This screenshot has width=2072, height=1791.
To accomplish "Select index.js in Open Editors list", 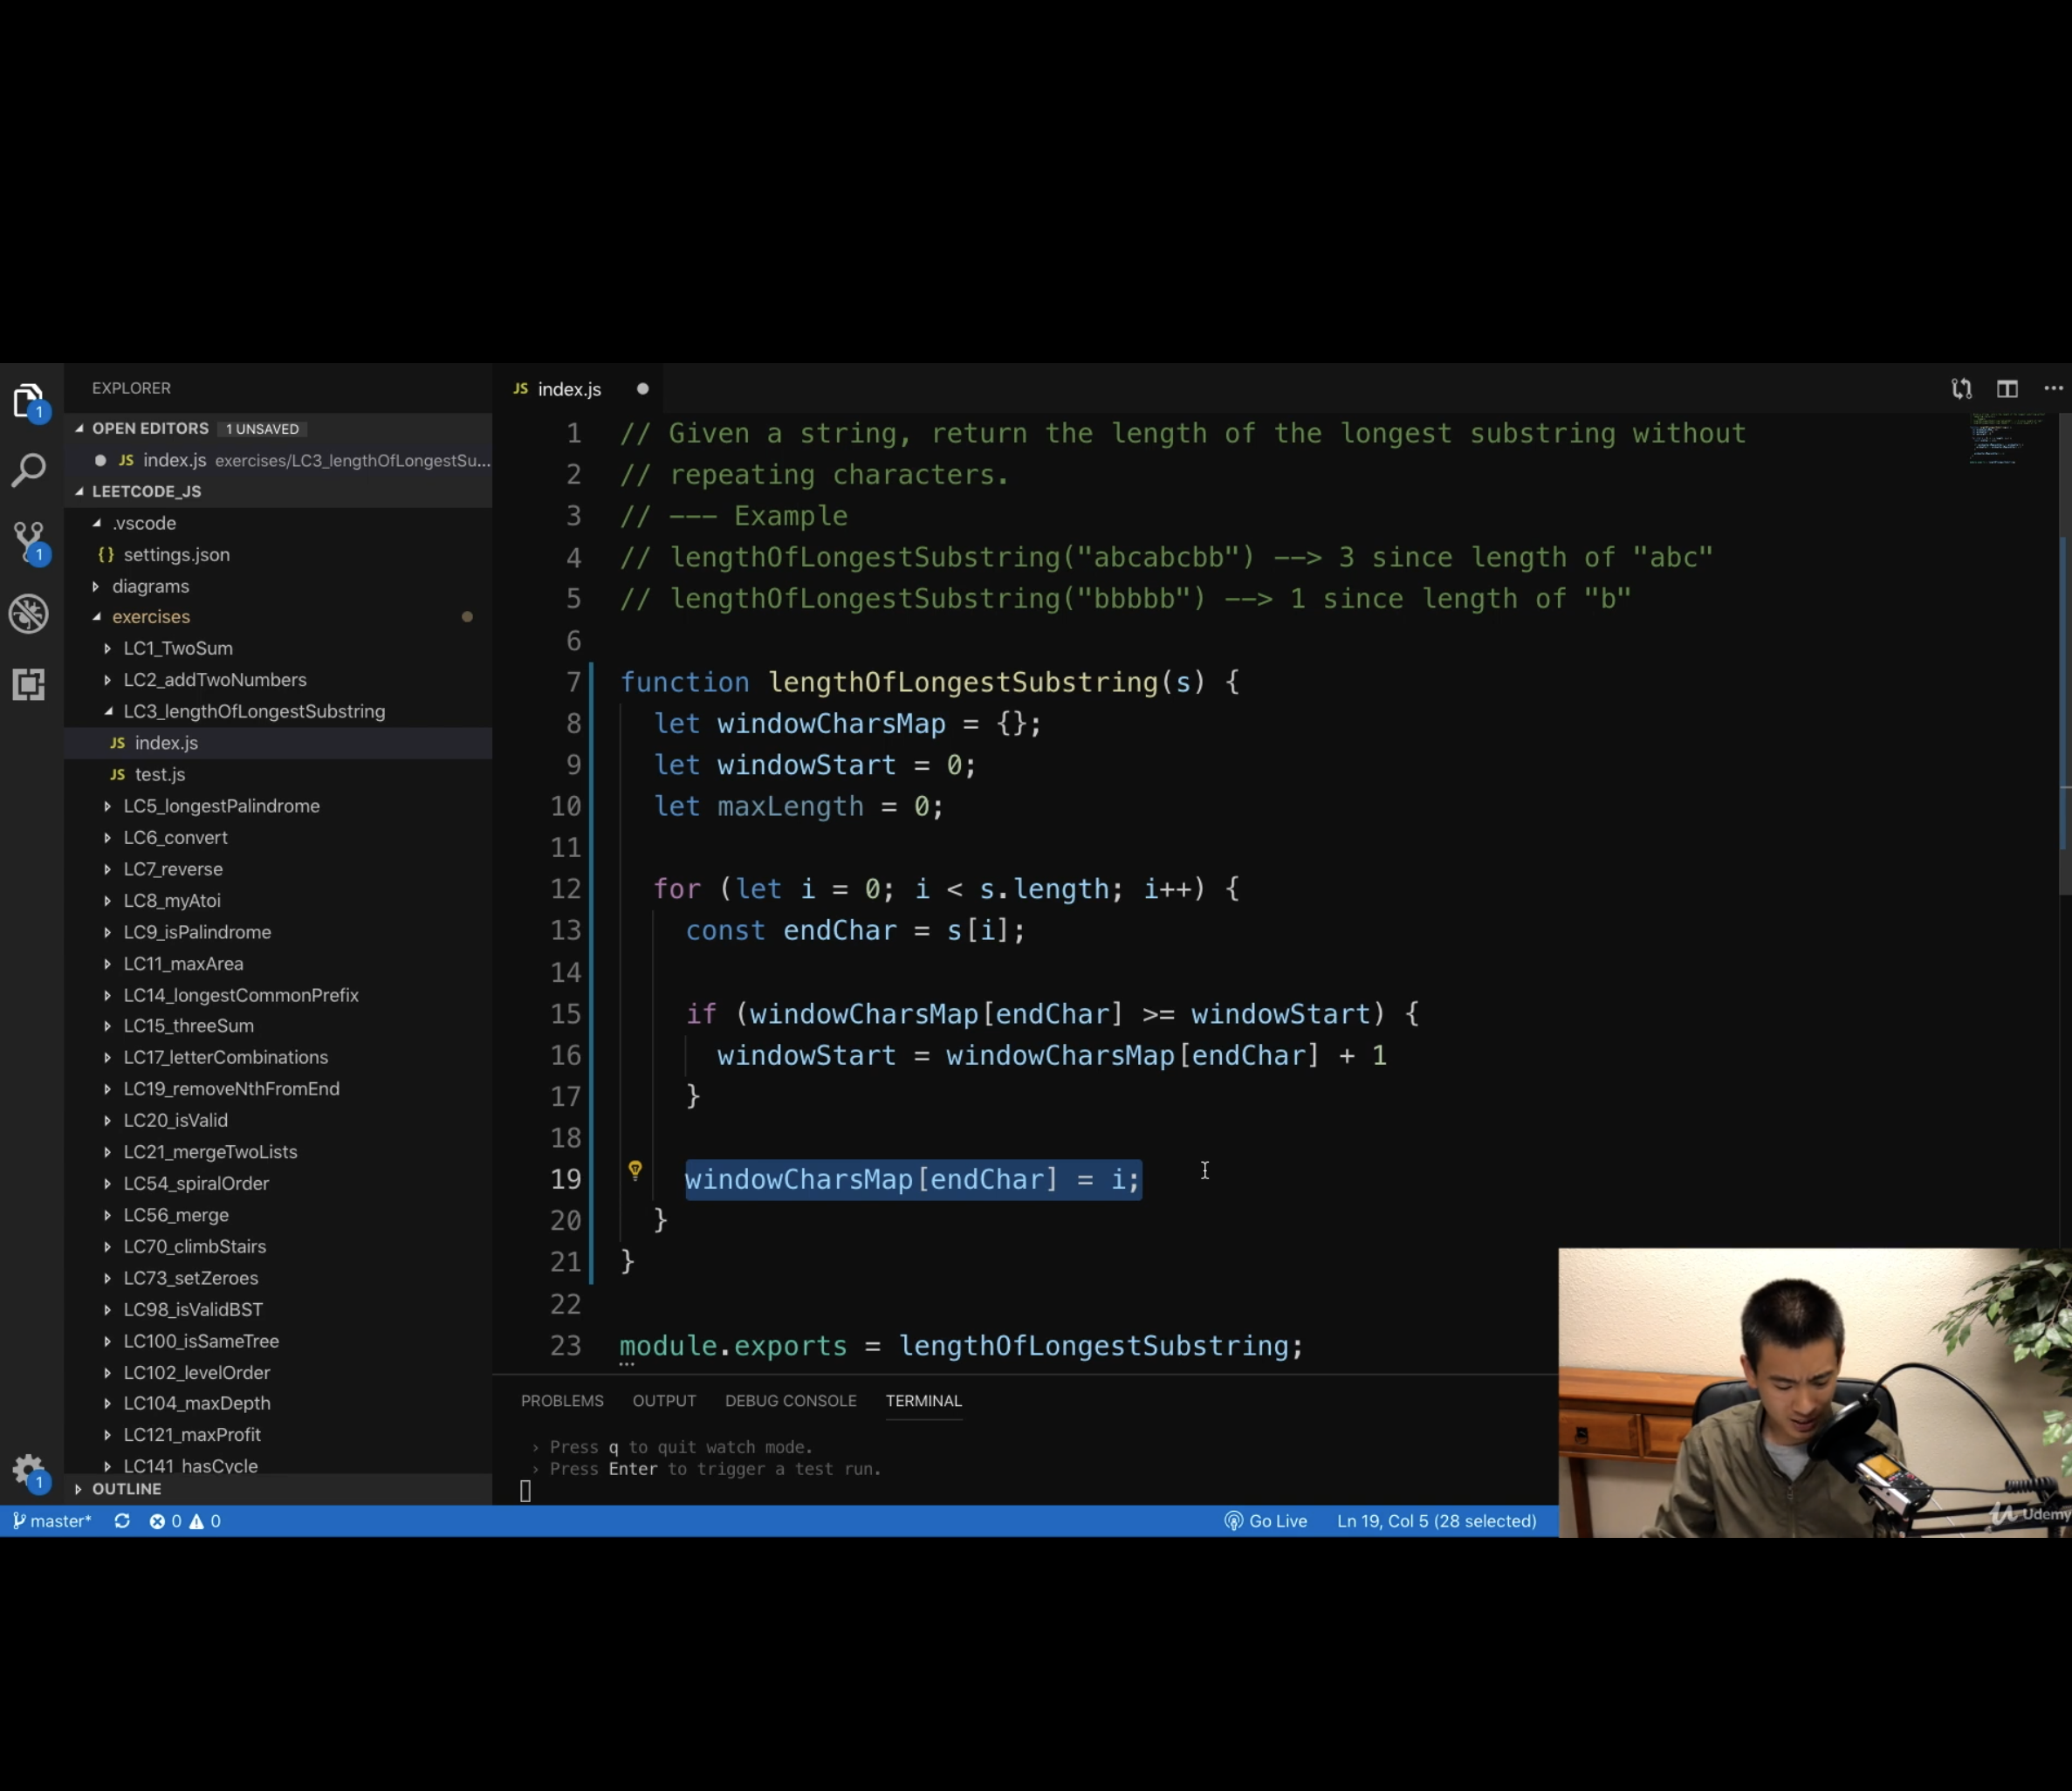I will pos(278,460).
